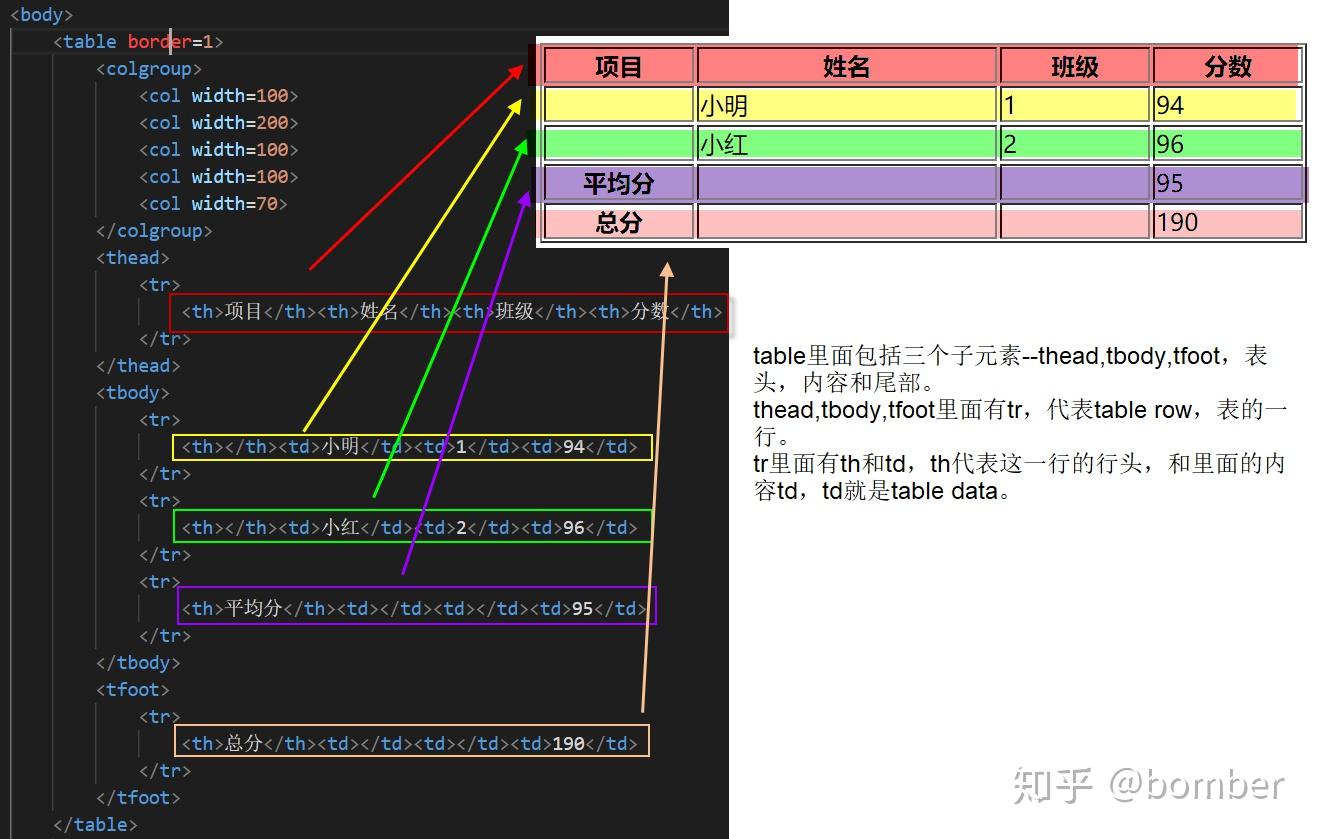
Task: Click the 班级 header cell in rendered table
Action: click(1075, 66)
